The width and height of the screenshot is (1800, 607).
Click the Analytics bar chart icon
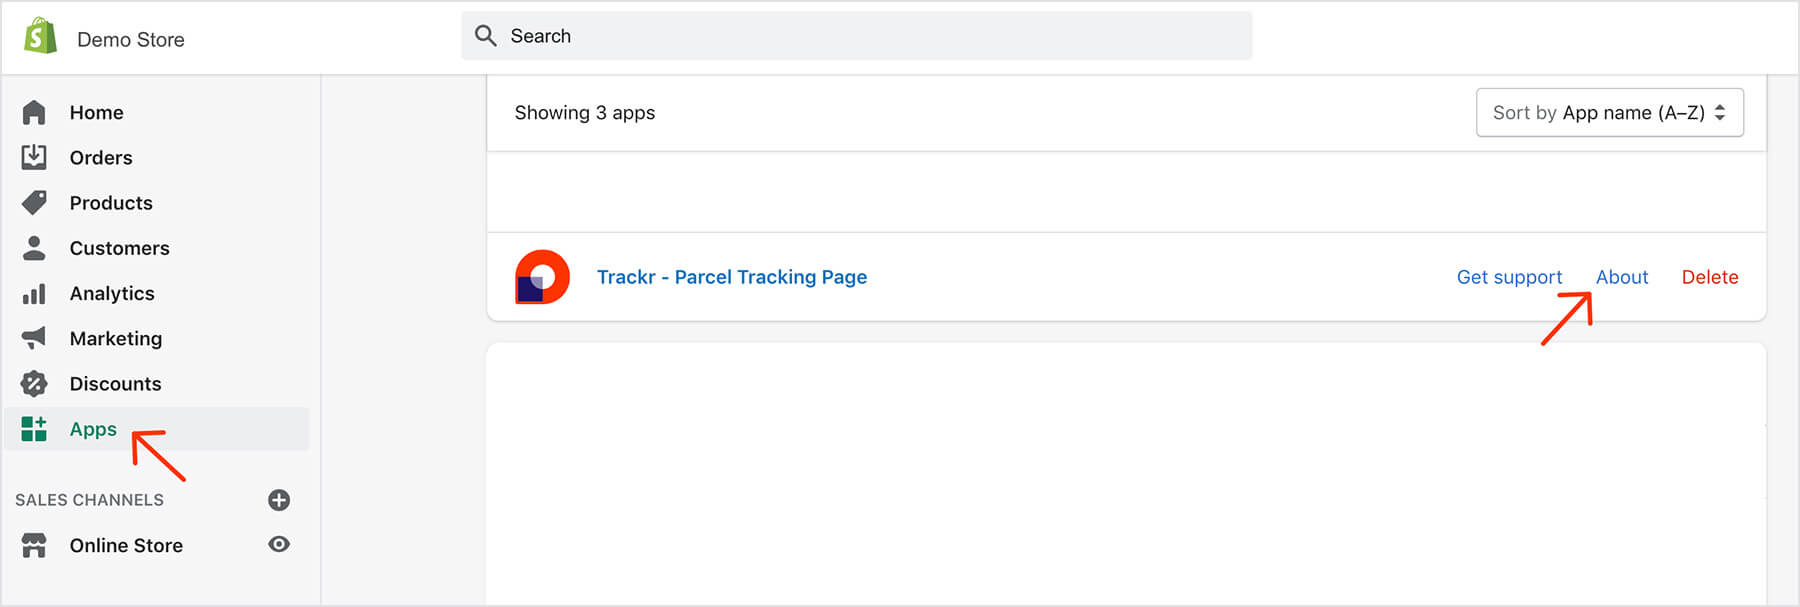pos(34,294)
